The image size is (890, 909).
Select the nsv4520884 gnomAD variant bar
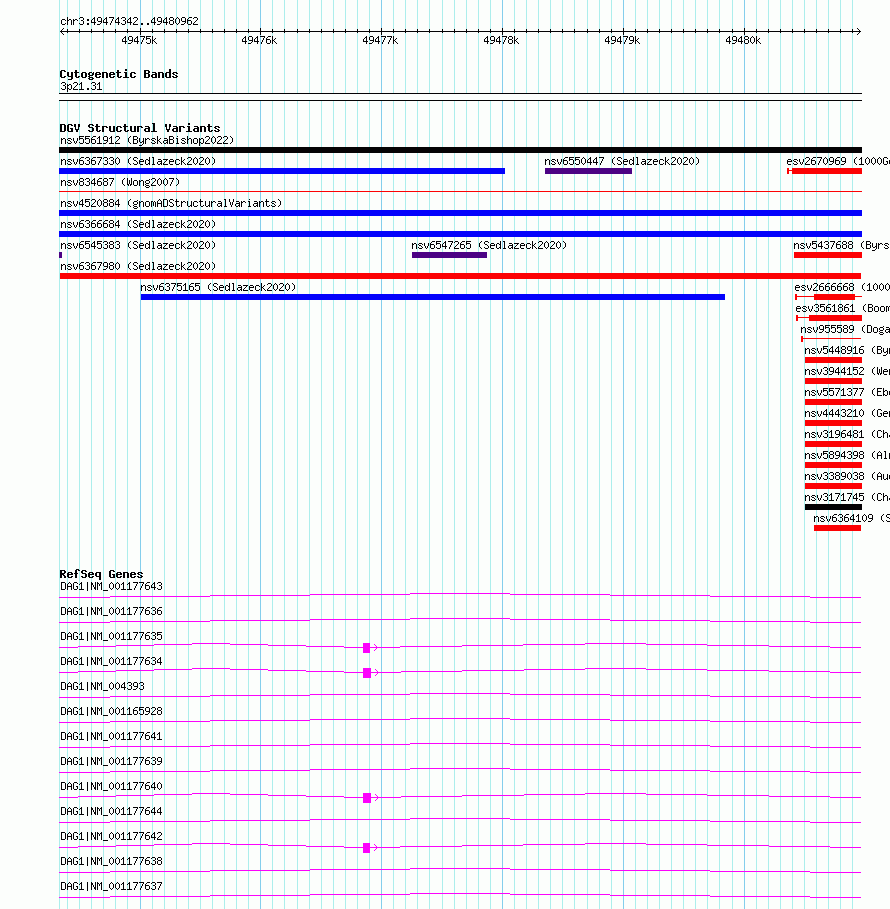[x=460, y=213]
